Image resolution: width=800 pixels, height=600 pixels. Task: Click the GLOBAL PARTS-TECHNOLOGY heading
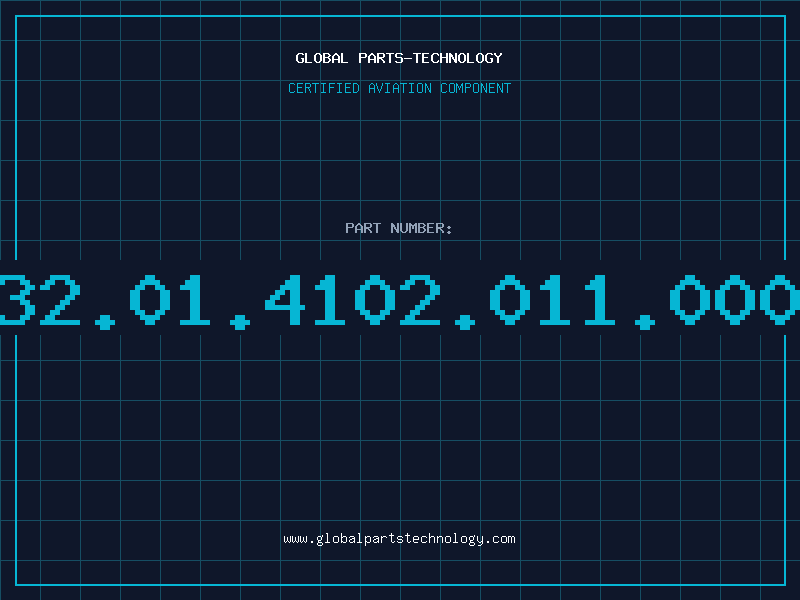click(399, 58)
